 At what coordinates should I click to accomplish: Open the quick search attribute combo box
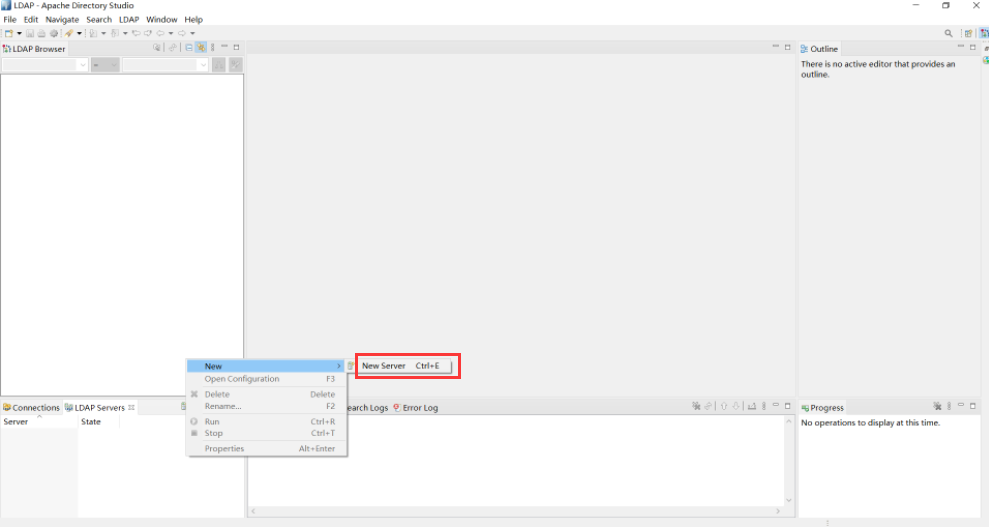(x=45, y=65)
